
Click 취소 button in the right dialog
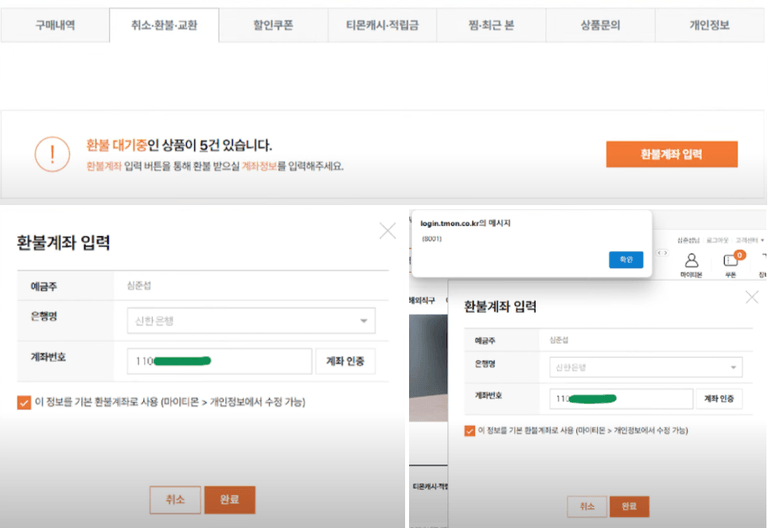585,506
